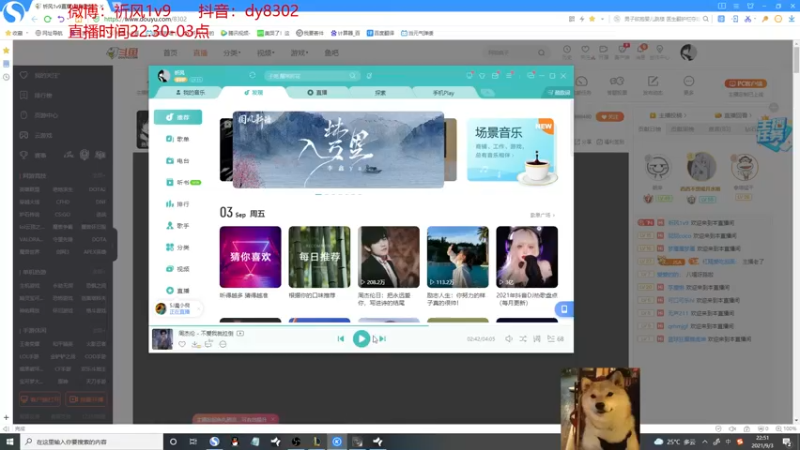
Task: Open the 国风 banner in carousel
Action: [338, 149]
